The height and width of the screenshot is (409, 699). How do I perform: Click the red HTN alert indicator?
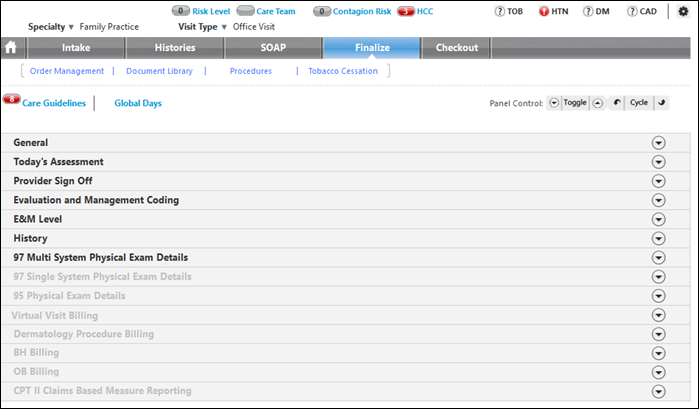[x=543, y=11]
